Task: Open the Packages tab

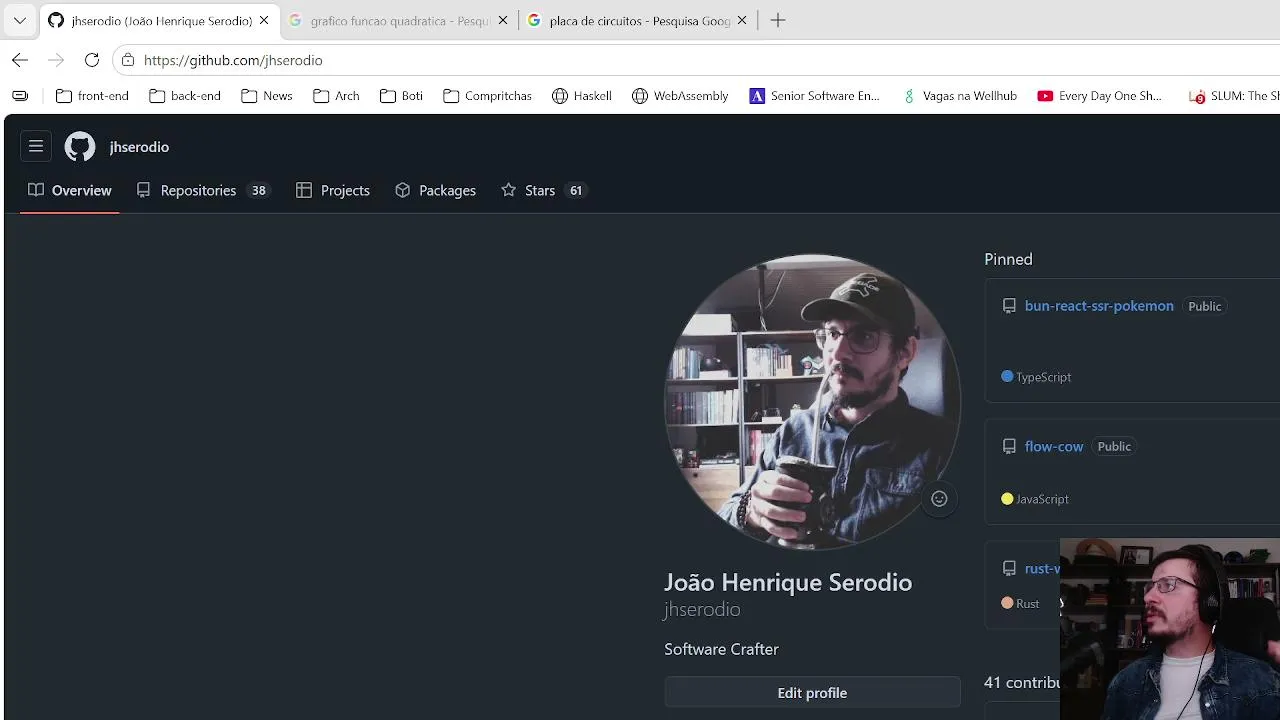Action: pos(435,190)
